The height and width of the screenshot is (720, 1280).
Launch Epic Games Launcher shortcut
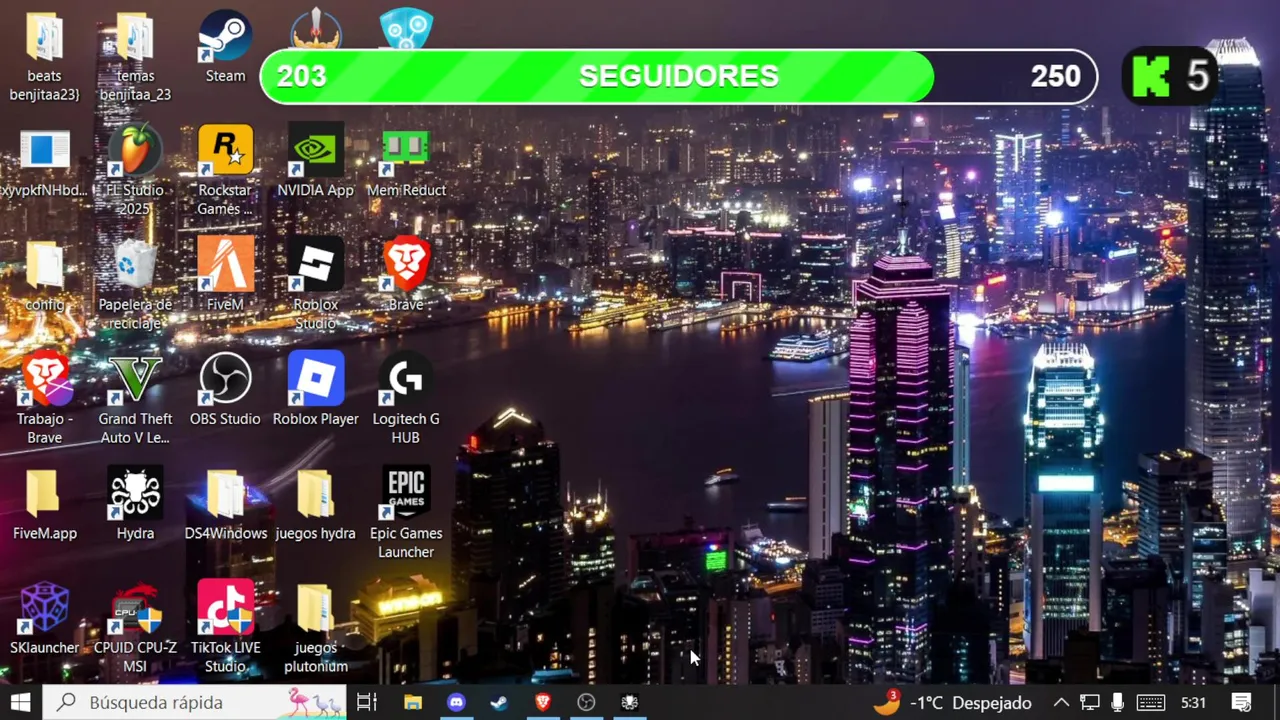[x=406, y=512]
